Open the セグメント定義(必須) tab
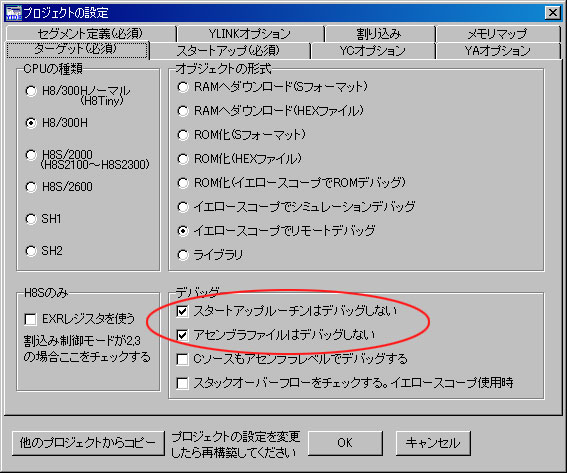The width and height of the screenshot is (567, 473). click(x=90, y=34)
